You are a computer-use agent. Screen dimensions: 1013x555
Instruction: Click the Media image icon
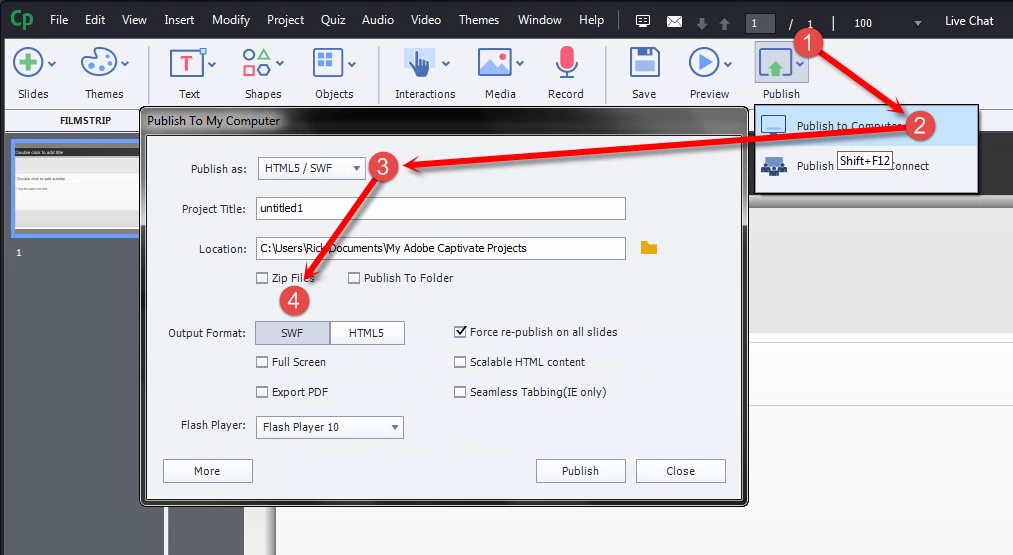pyautogui.click(x=495, y=63)
